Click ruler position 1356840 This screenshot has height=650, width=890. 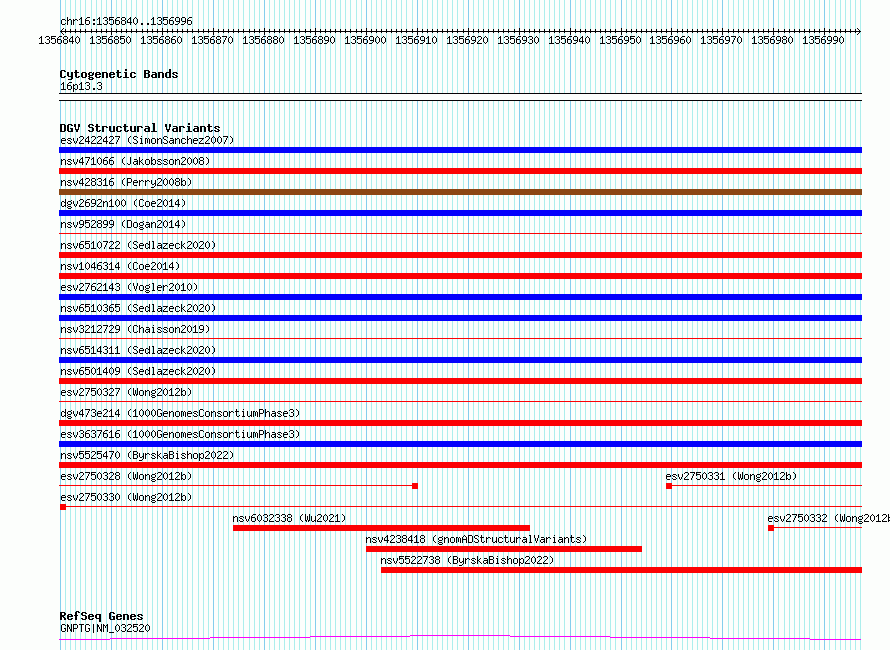(59, 40)
